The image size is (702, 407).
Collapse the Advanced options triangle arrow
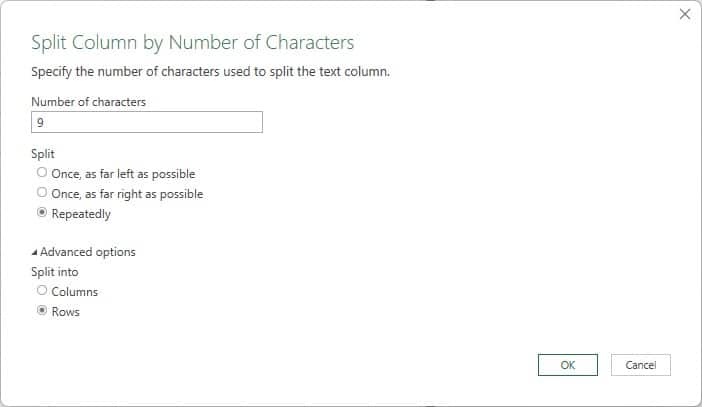(x=35, y=252)
